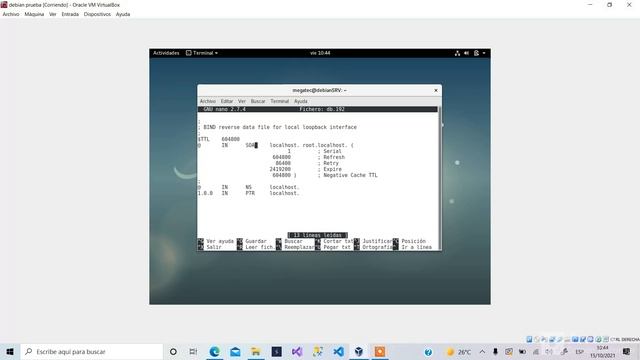Click the GNOME volume icon

[x=467, y=53]
